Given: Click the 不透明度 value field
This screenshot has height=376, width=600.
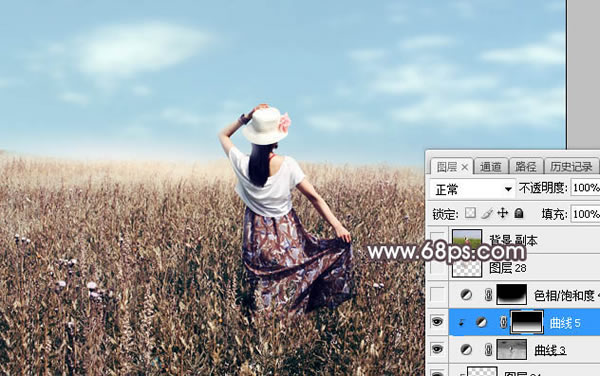Looking at the screenshot, I should pos(585,188).
